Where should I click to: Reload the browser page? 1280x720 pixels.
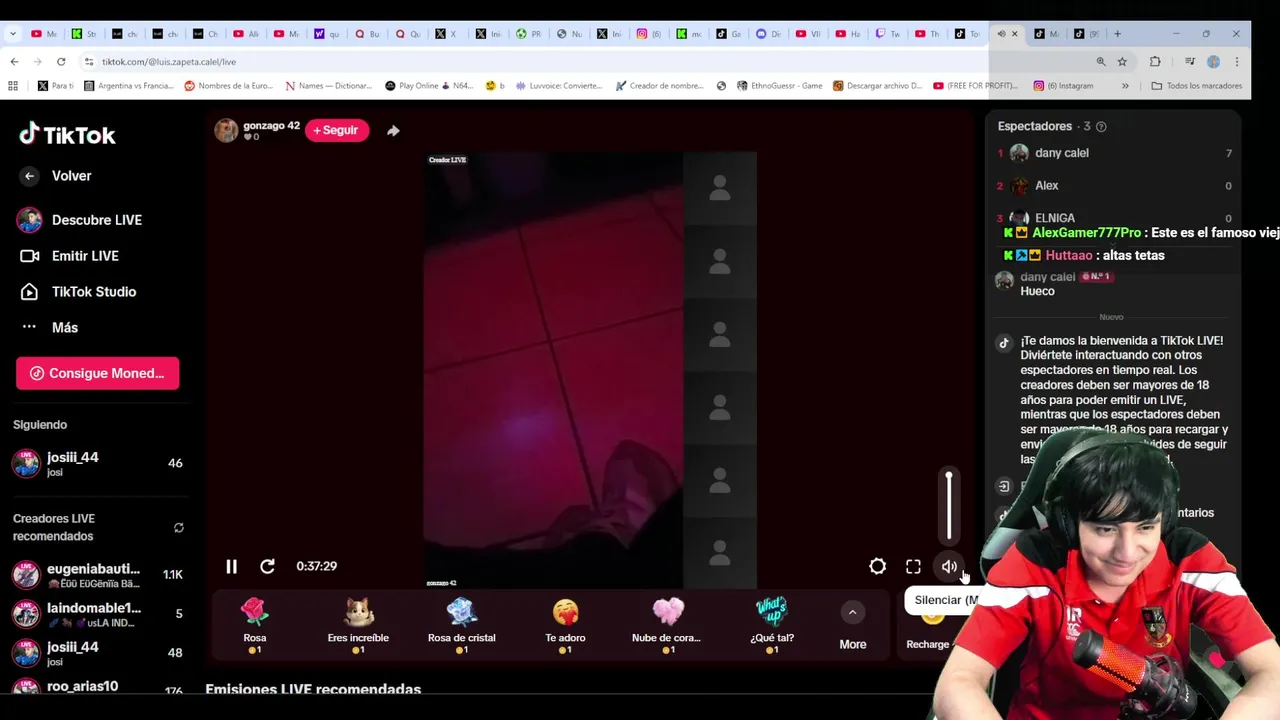coord(61,61)
